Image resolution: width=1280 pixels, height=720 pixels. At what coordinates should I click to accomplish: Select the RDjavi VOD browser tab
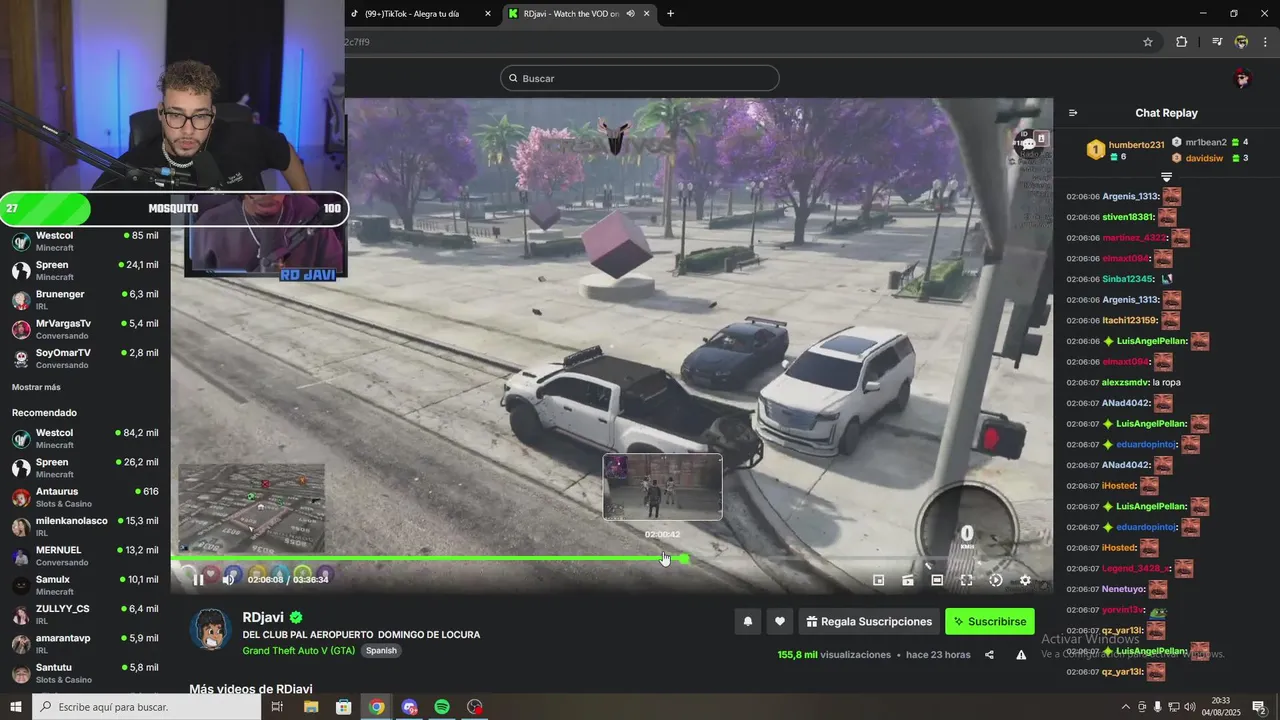click(570, 13)
